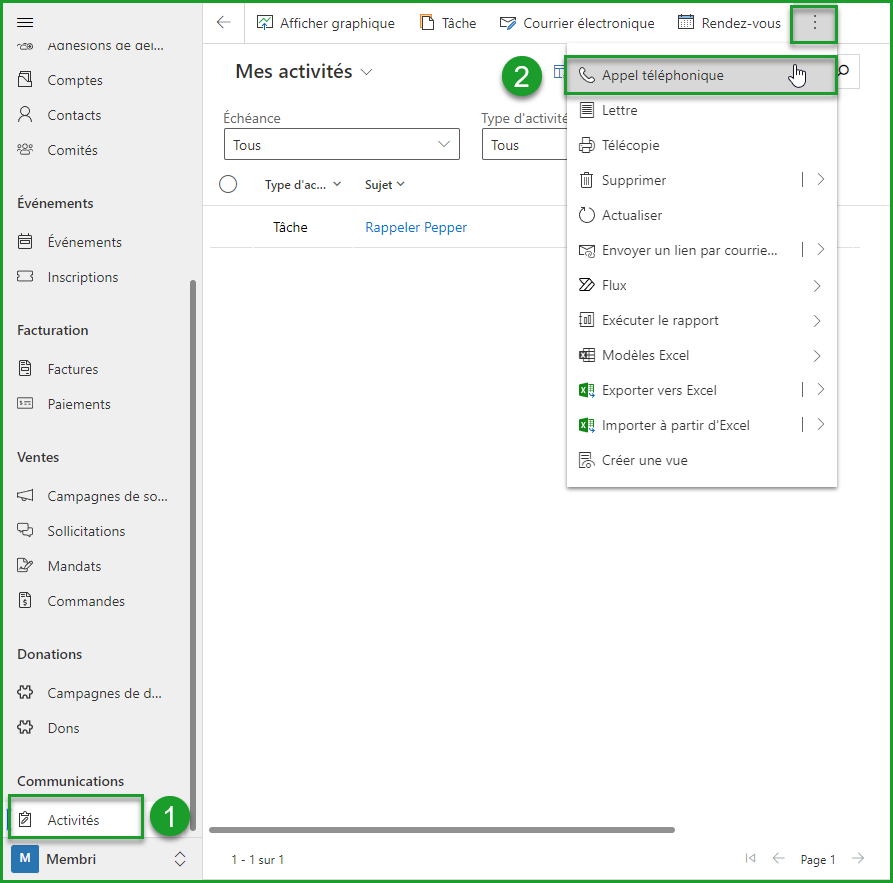
Task: Create a new Tâche from toolbar
Action: tap(447, 23)
